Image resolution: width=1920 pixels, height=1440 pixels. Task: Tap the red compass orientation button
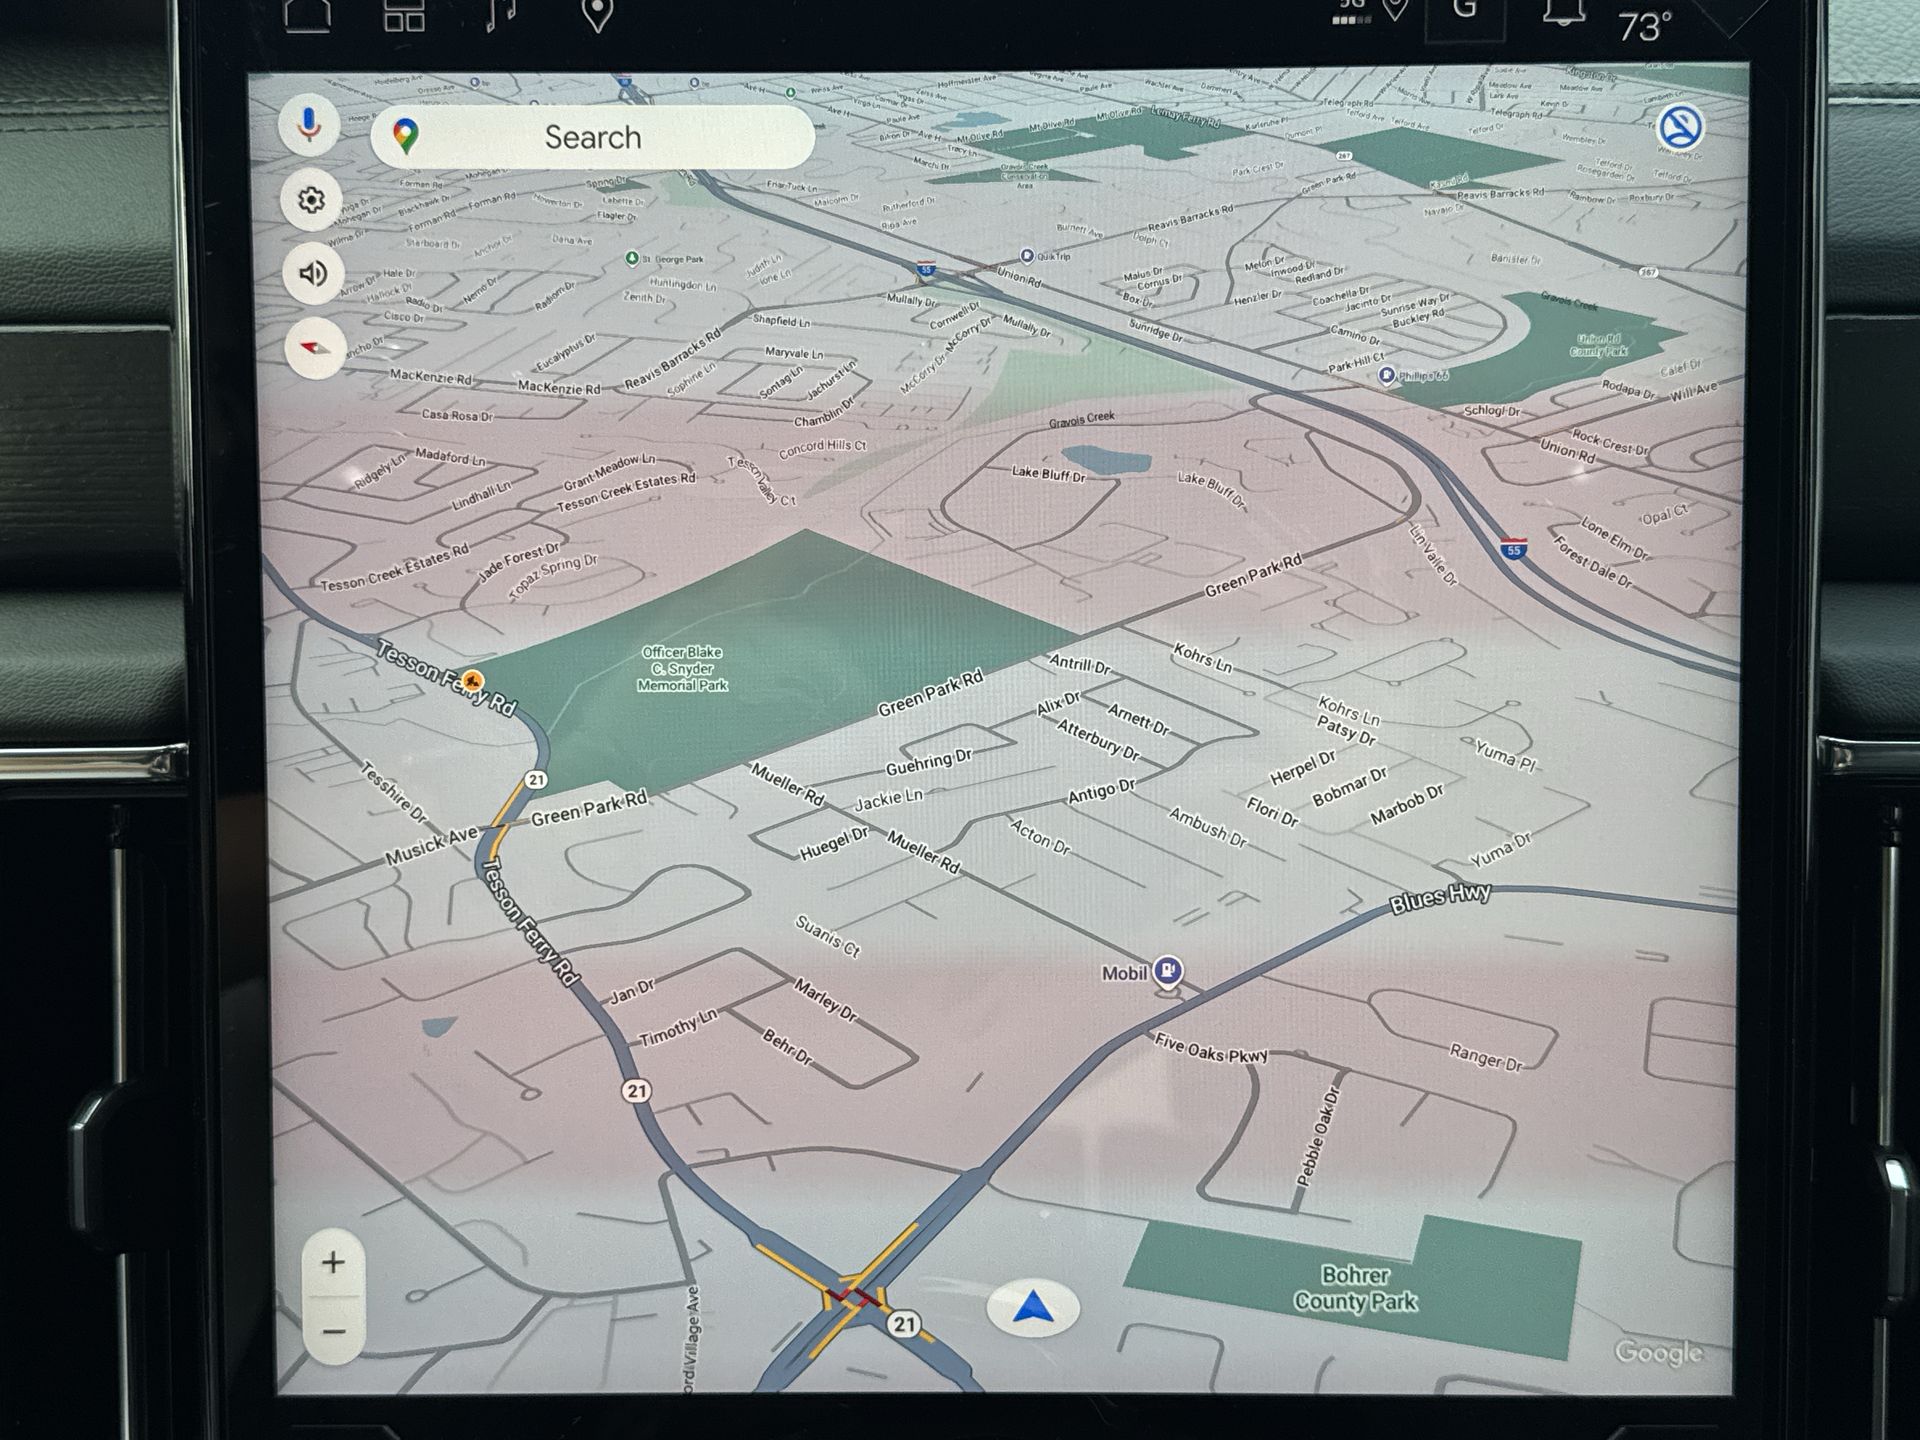(x=315, y=348)
